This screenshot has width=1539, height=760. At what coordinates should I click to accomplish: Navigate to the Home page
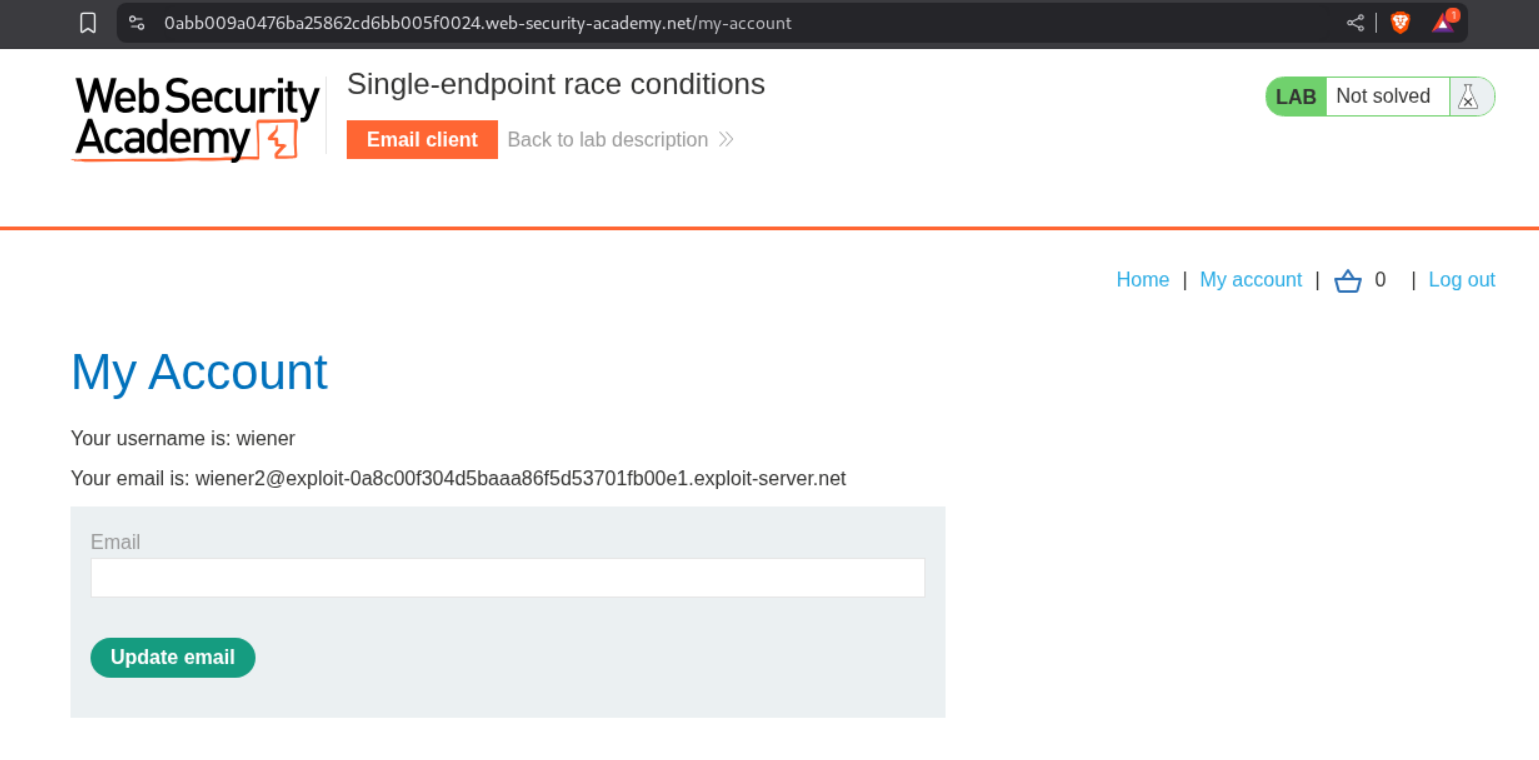1142,280
